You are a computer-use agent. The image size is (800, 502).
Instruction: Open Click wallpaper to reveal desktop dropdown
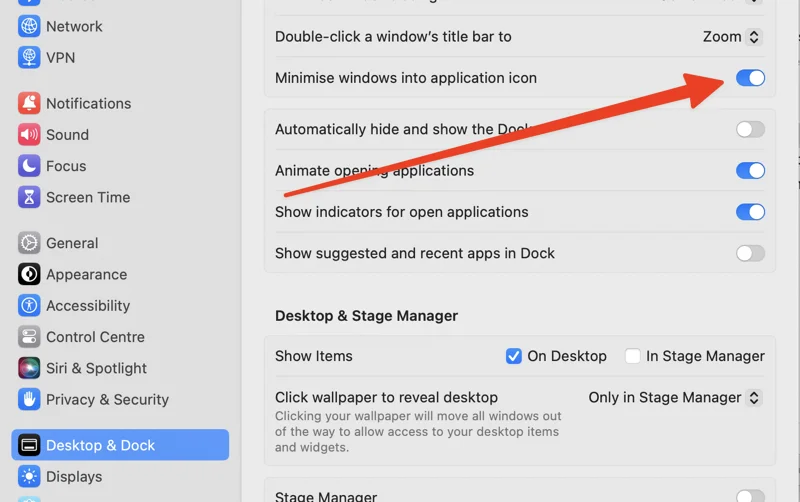[x=676, y=397]
